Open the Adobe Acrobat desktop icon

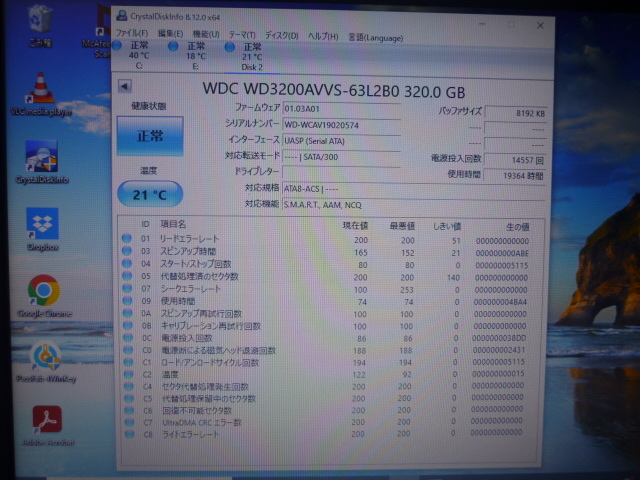48,426
